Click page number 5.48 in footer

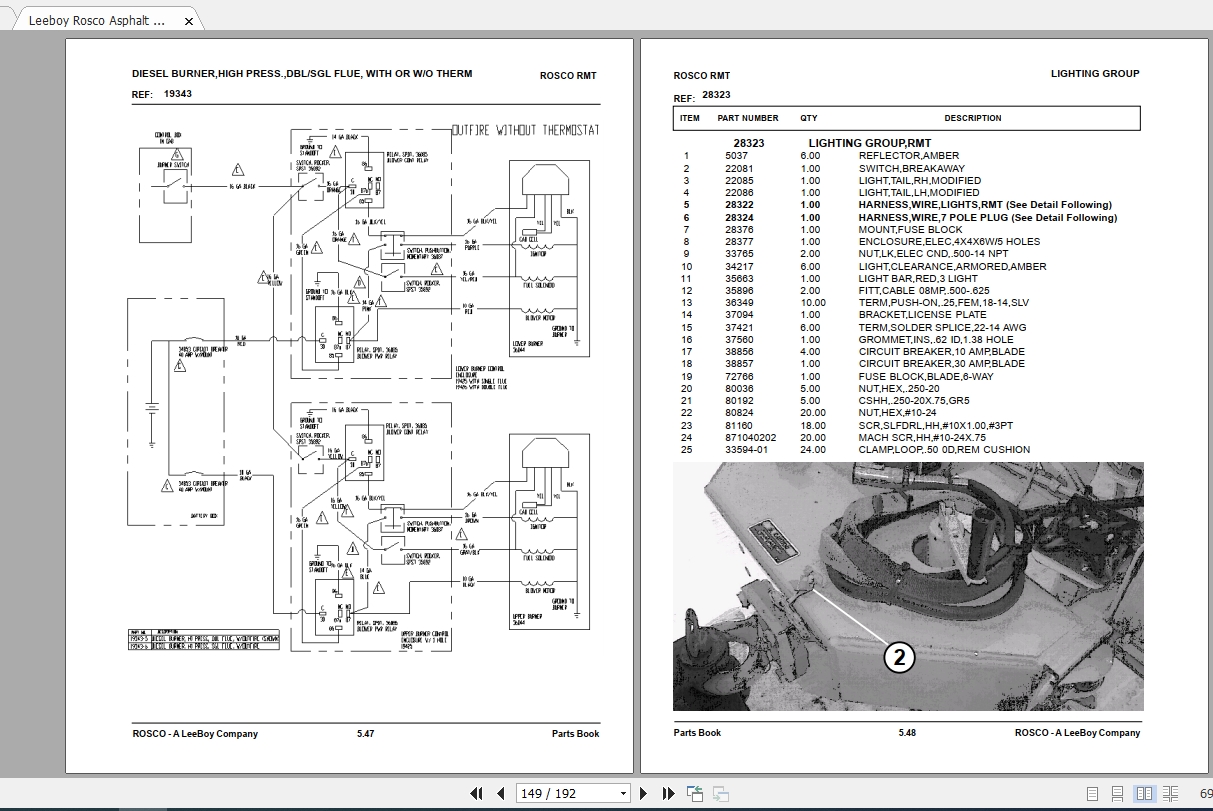[x=907, y=733]
